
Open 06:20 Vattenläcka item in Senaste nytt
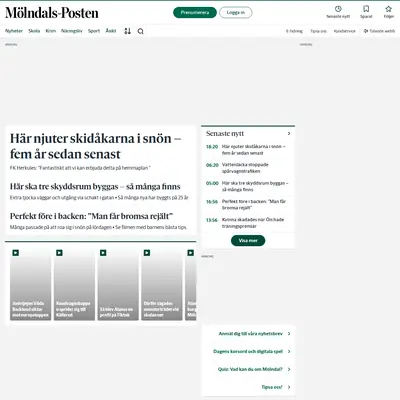(x=247, y=168)
